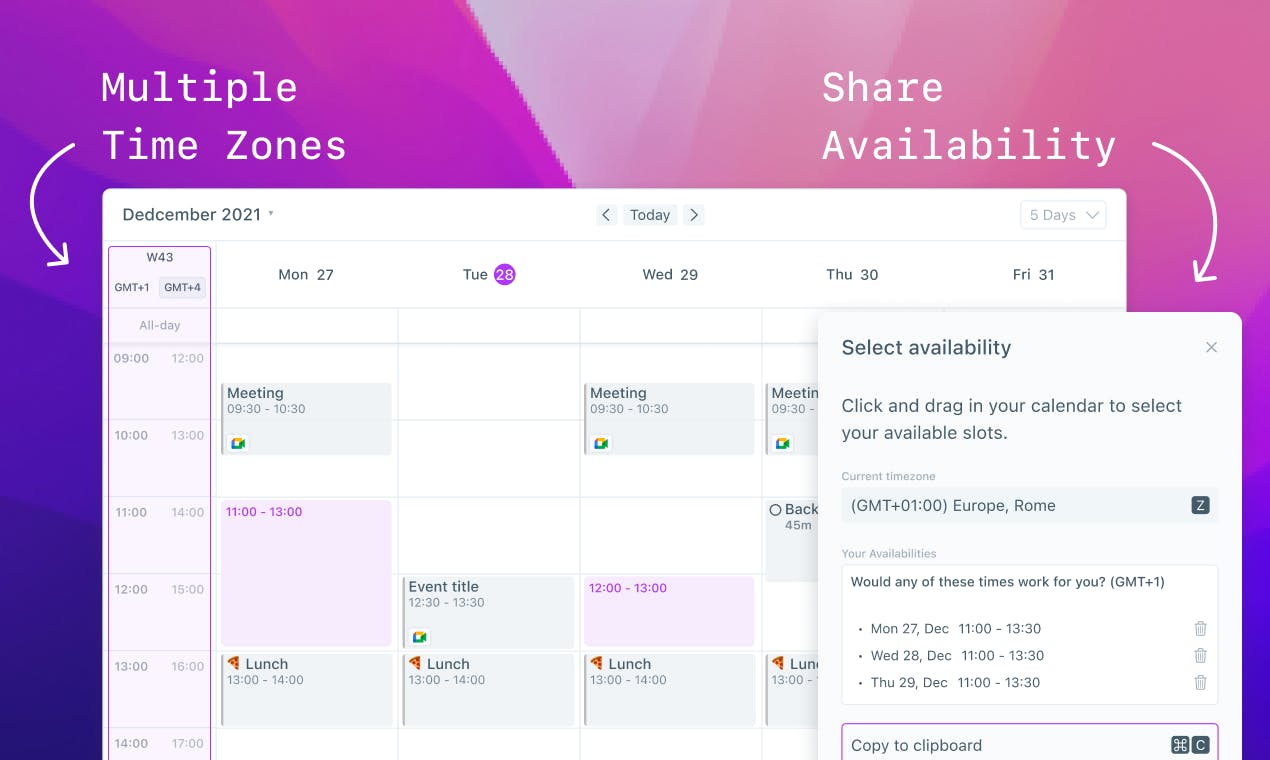The height and width of the screenshot is (760, 1270).
Task: Click the Mon 27, Dec 11:00 - 13:30 entry
Action: point(956,629)
